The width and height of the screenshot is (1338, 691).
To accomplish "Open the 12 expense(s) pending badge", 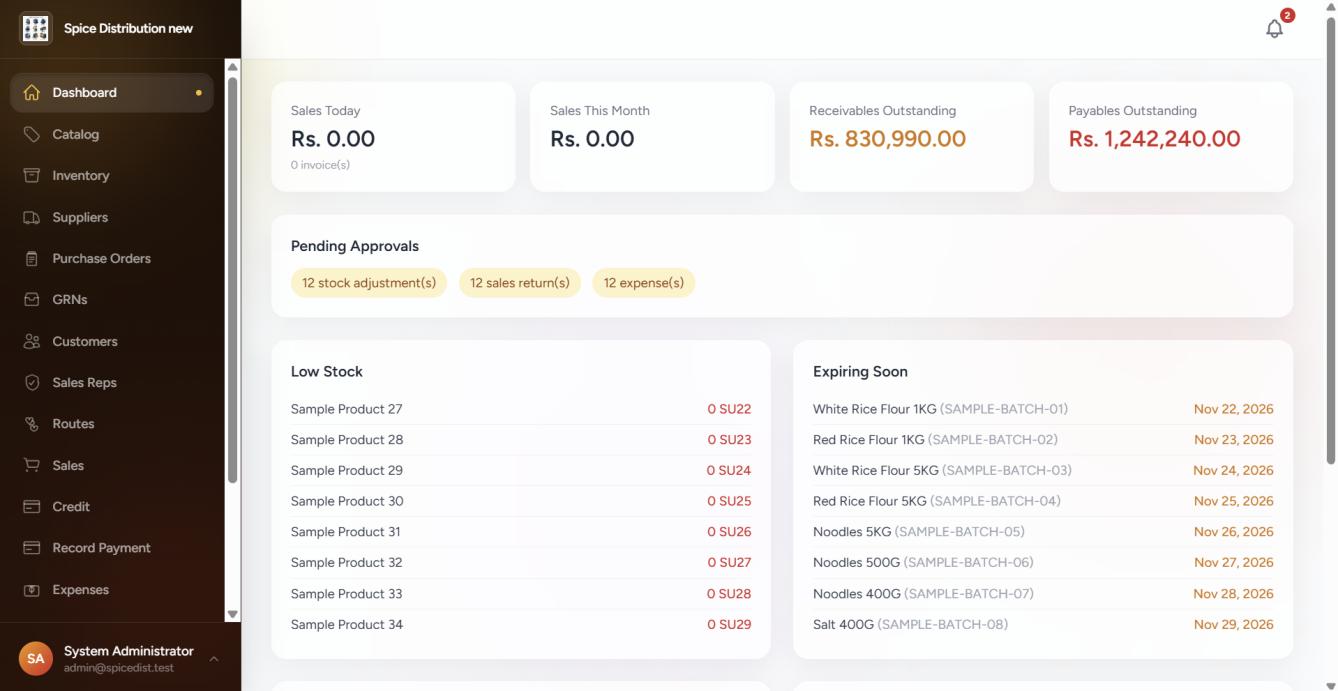I will pos(644,283).
